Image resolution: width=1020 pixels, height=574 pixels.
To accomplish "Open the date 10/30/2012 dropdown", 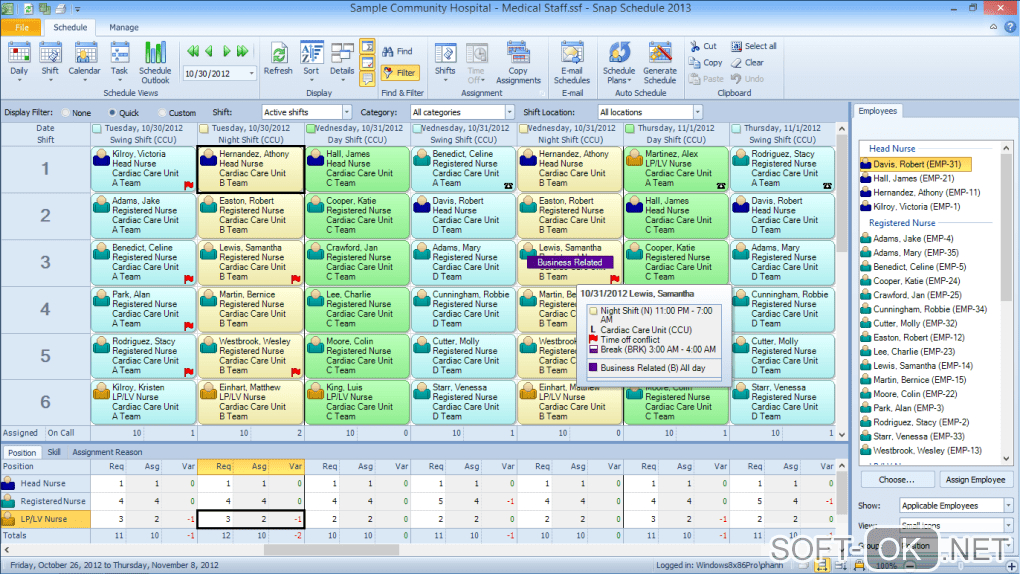I will click(x=251, y=74).
